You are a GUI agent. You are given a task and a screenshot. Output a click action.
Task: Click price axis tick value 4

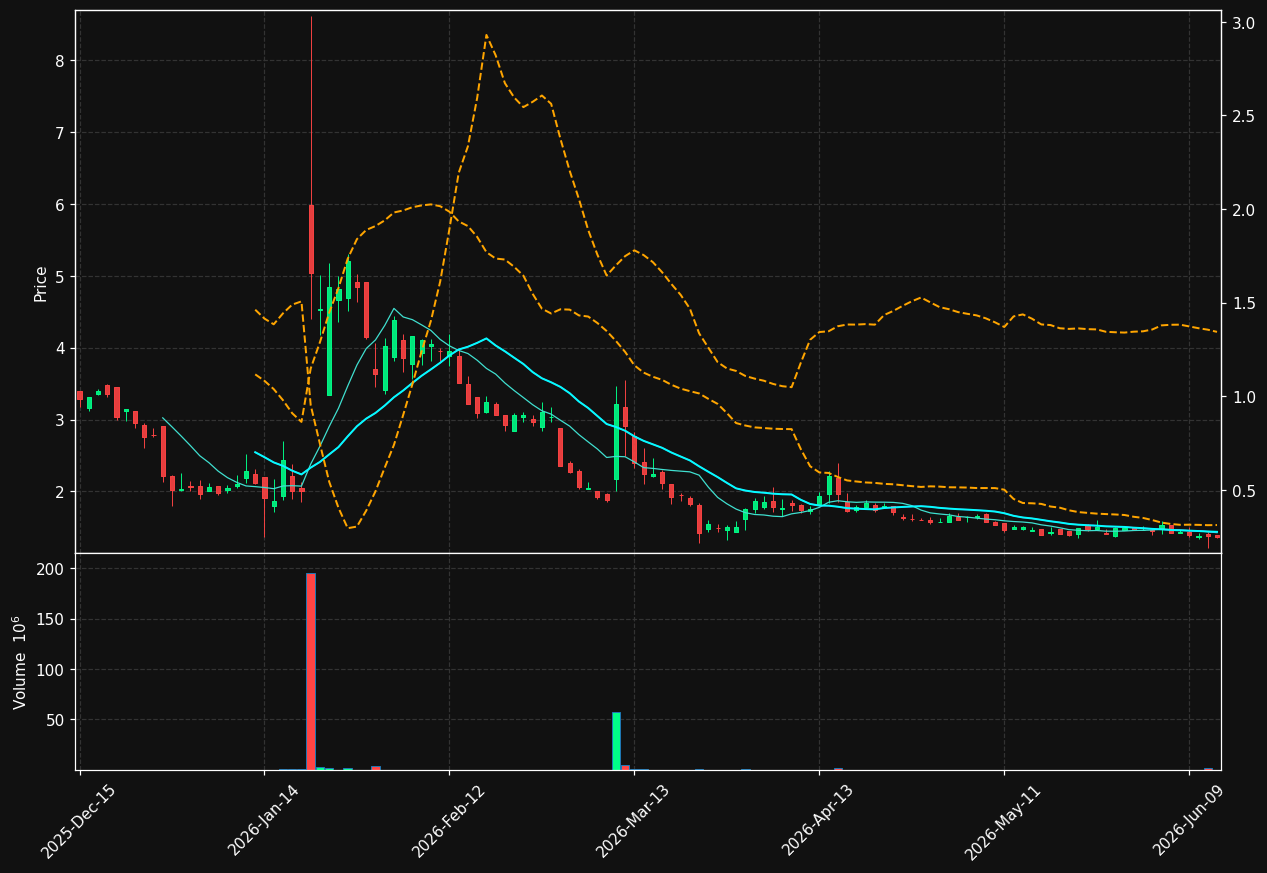tap(59, 349)
